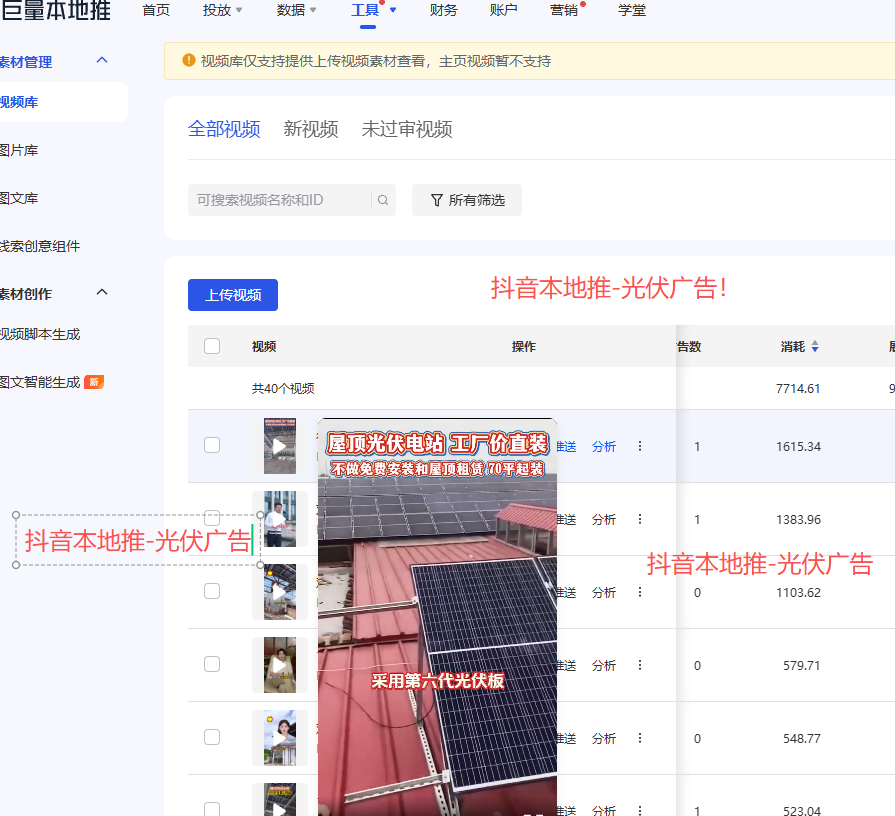Collapse the 素材创作 sidebar section
This screenshot has height=816, width=895.
click(102, 292)
